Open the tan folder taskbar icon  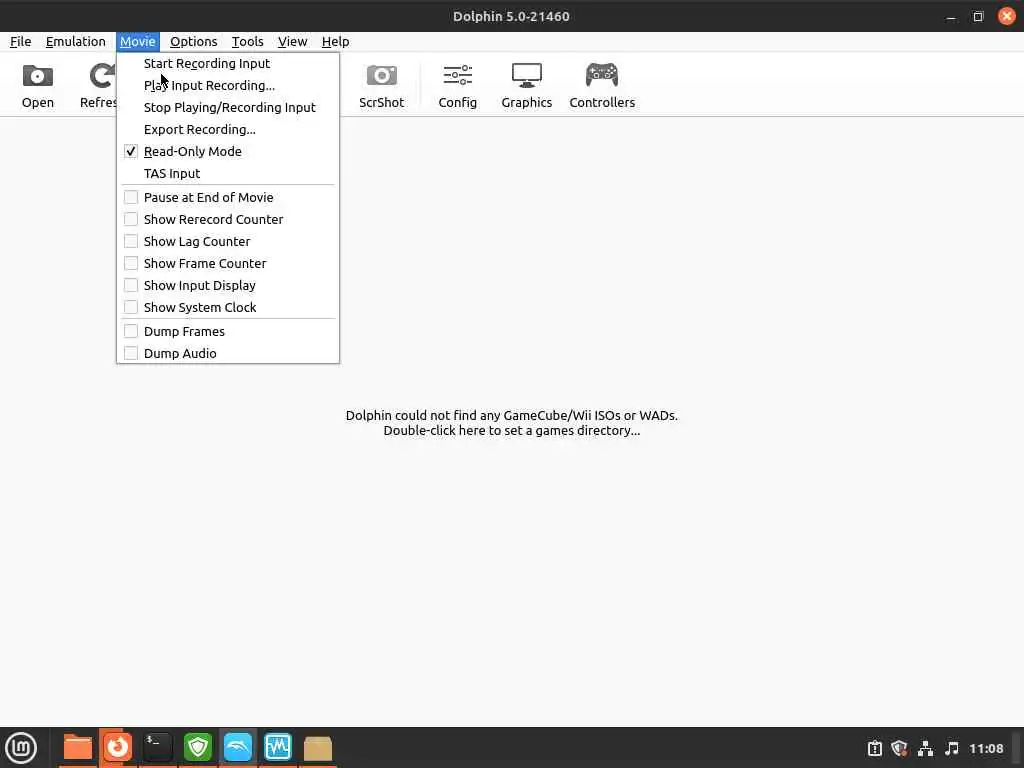318,748
